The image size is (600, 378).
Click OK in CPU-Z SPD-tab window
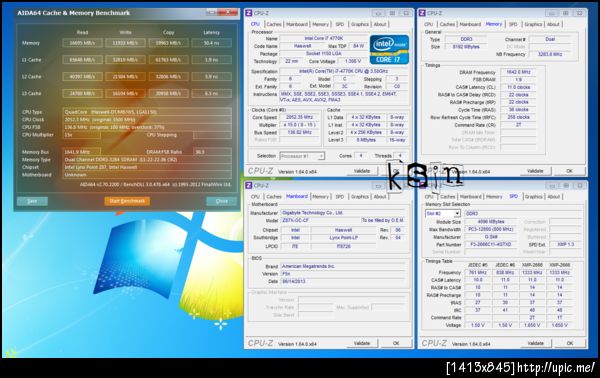click(569, 344)
